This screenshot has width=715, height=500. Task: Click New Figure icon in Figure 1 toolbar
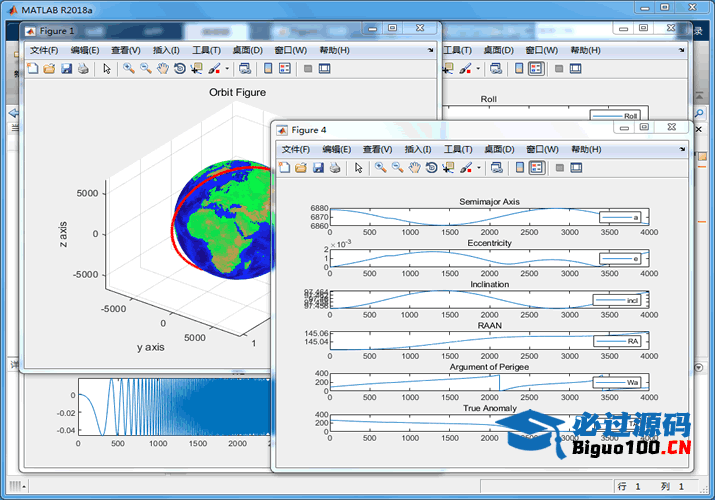33,69
